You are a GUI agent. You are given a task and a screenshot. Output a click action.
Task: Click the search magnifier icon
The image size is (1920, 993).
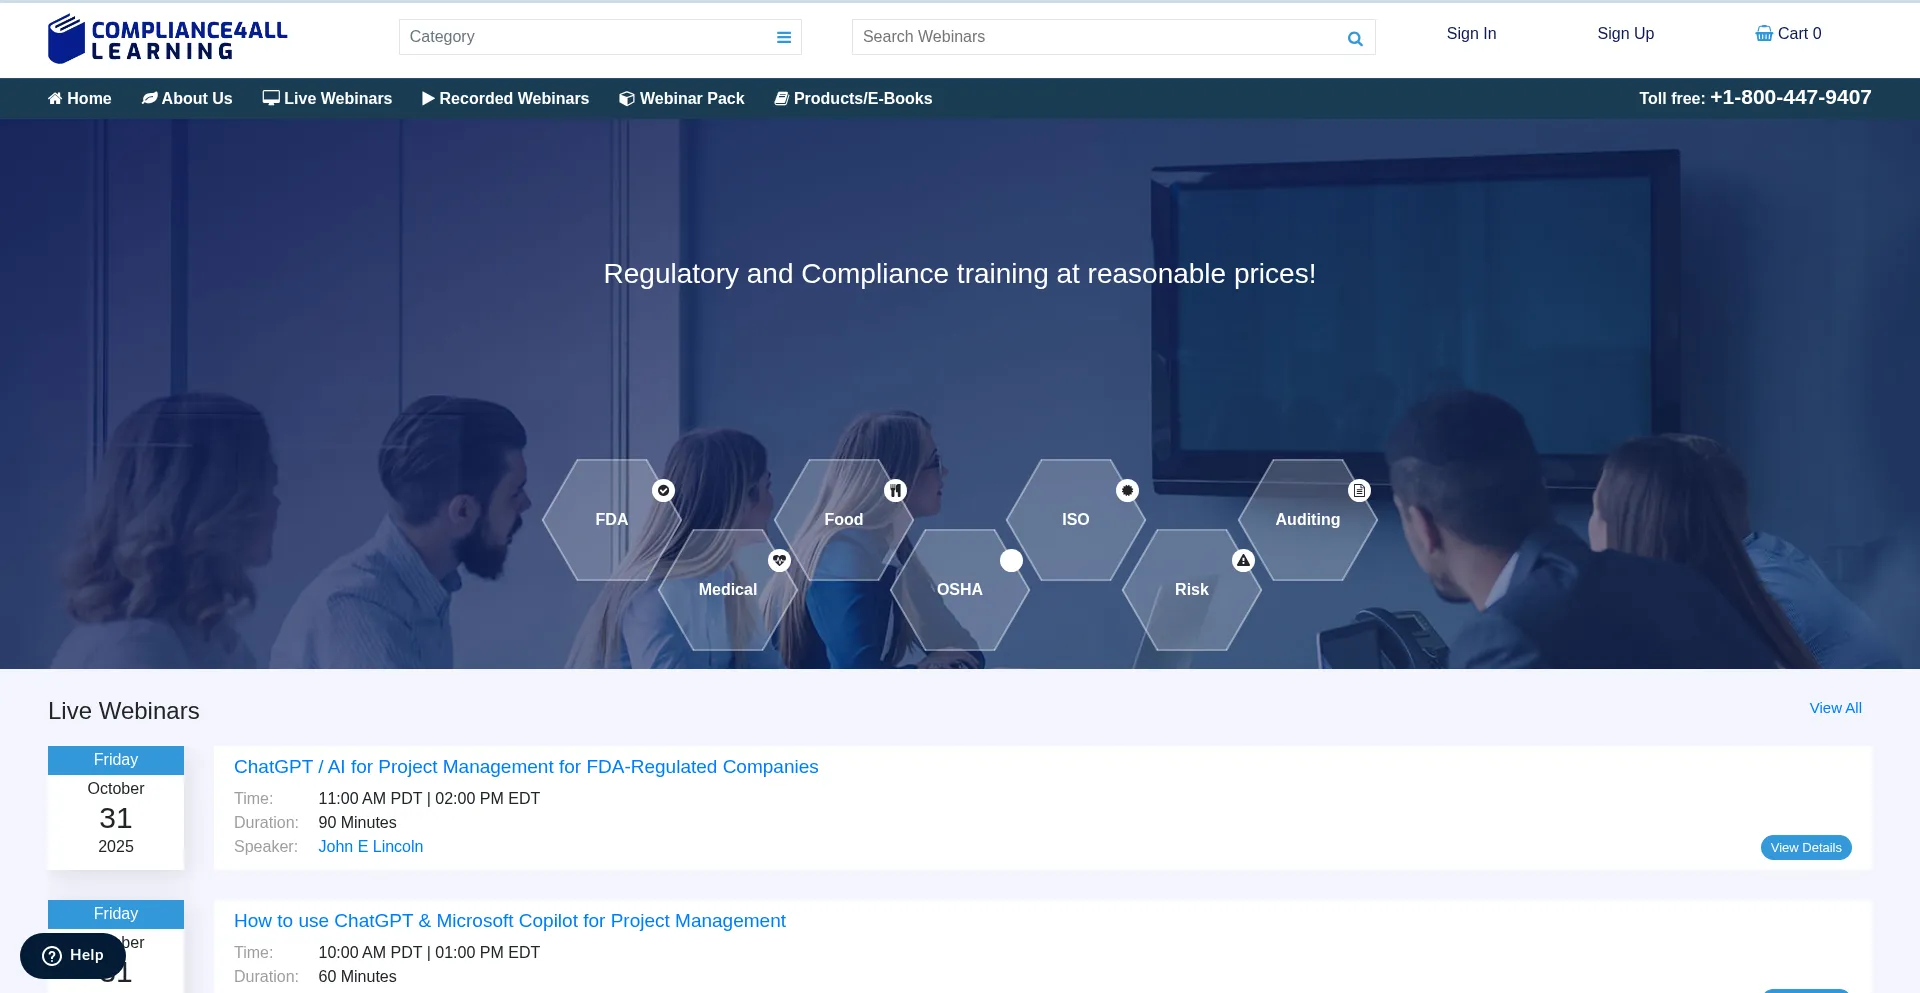(x=1355, y=39)
